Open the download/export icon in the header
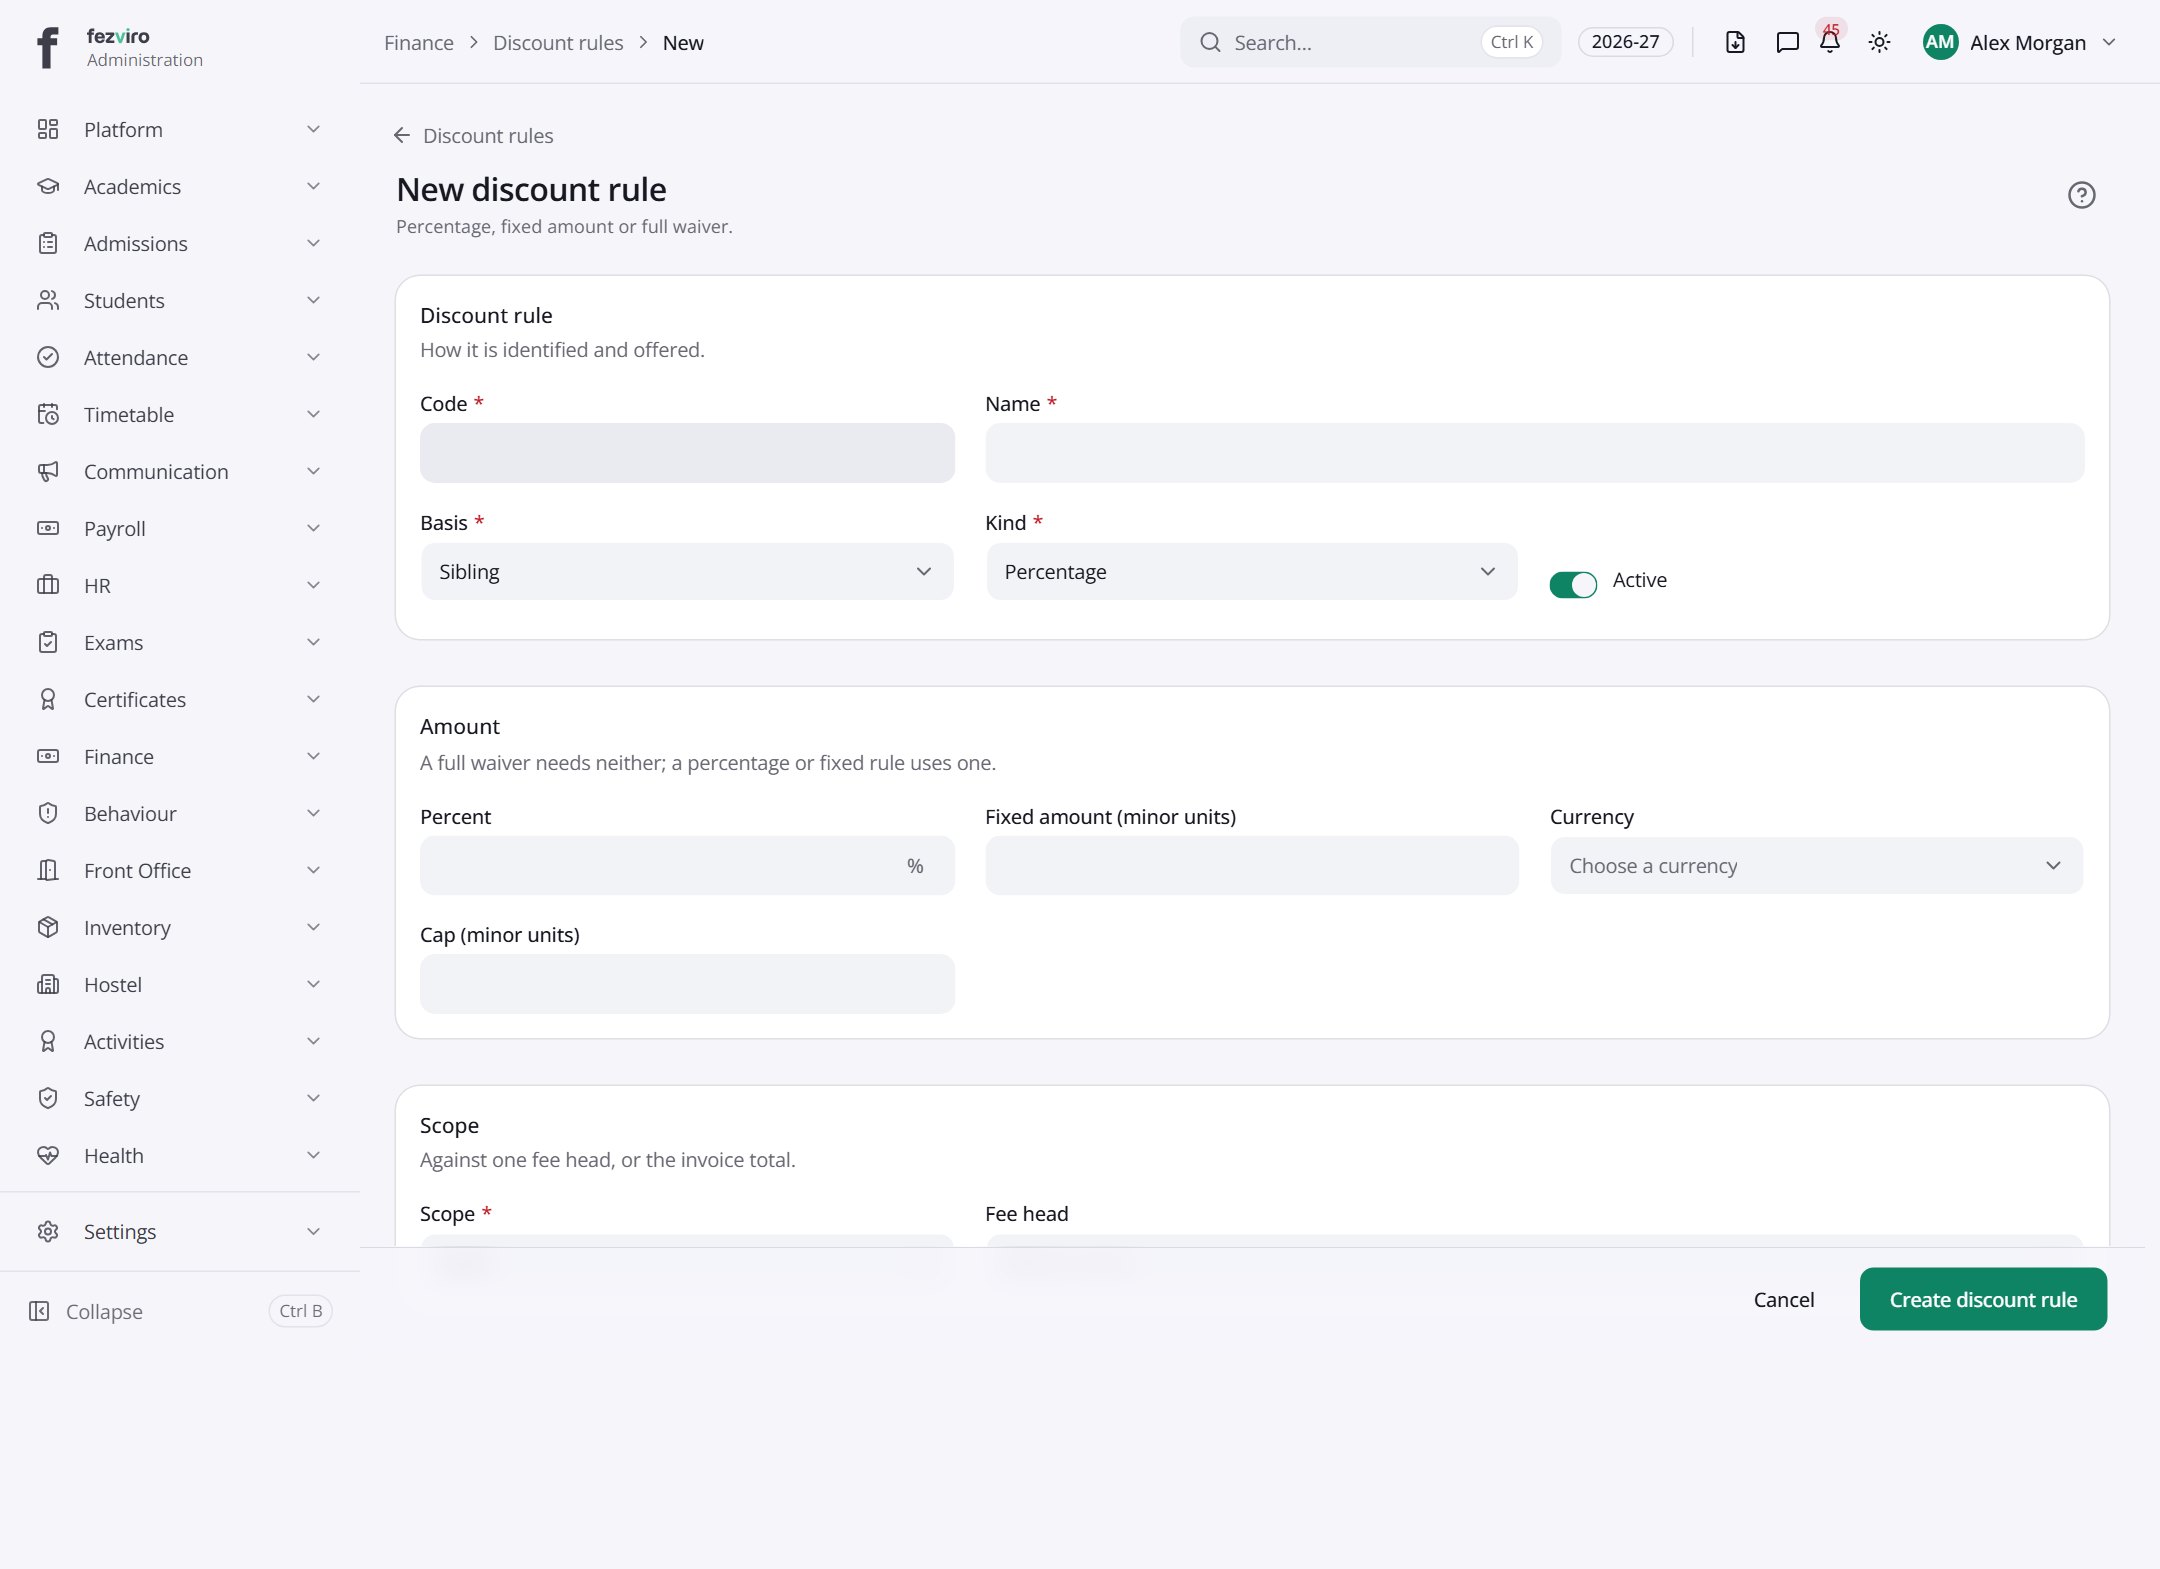Viewport: 2160px width, 1569px height. 1735,42
